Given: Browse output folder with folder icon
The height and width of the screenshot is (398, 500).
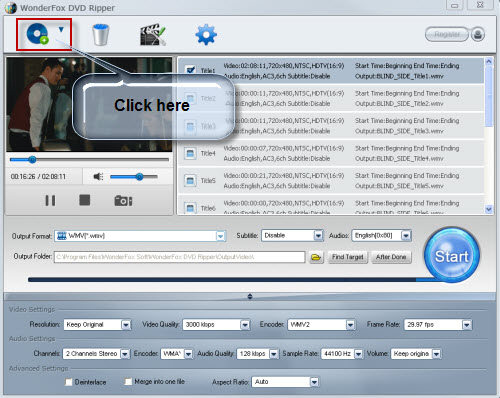Looking at the screenshot, I should click(x=316, y=257).
